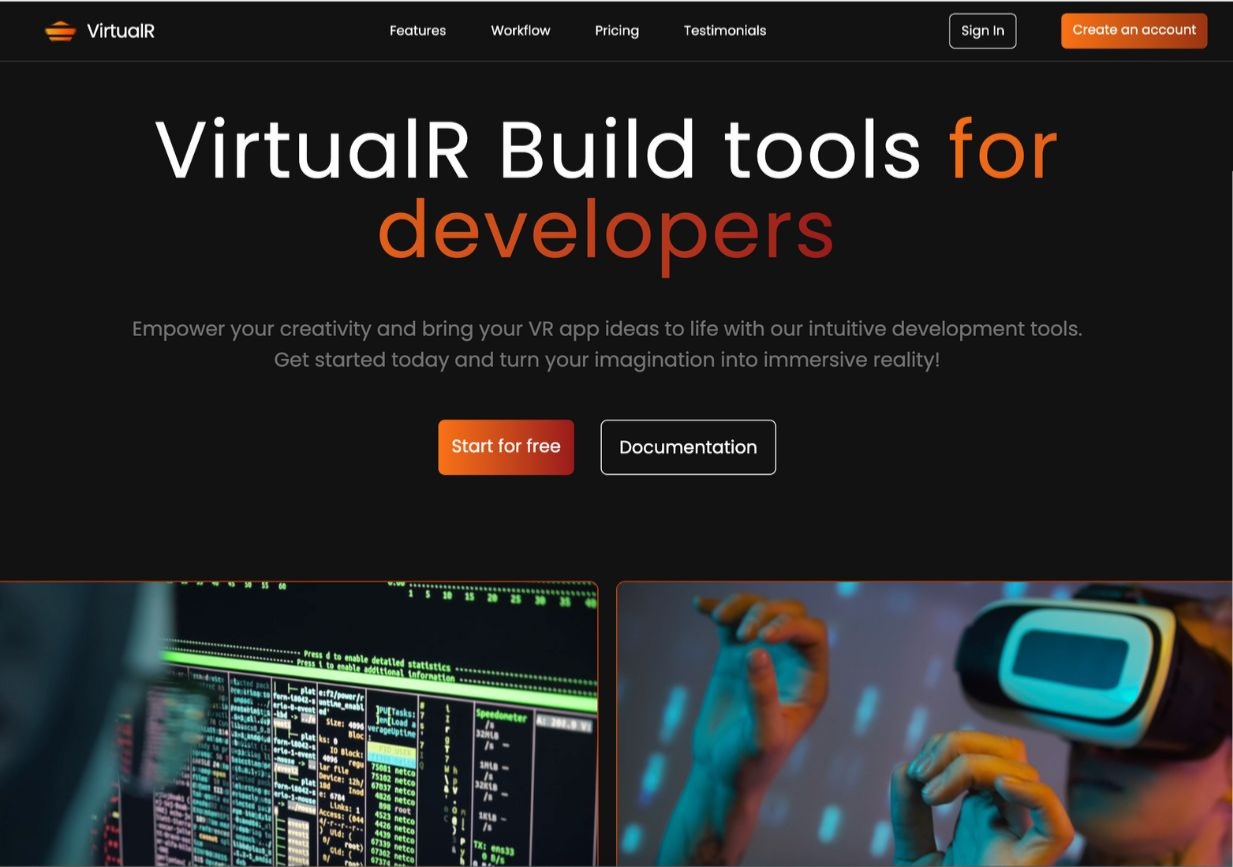1233x867 pixels.
Task: Open the Features navigation link
Action: tap(417, 31)
